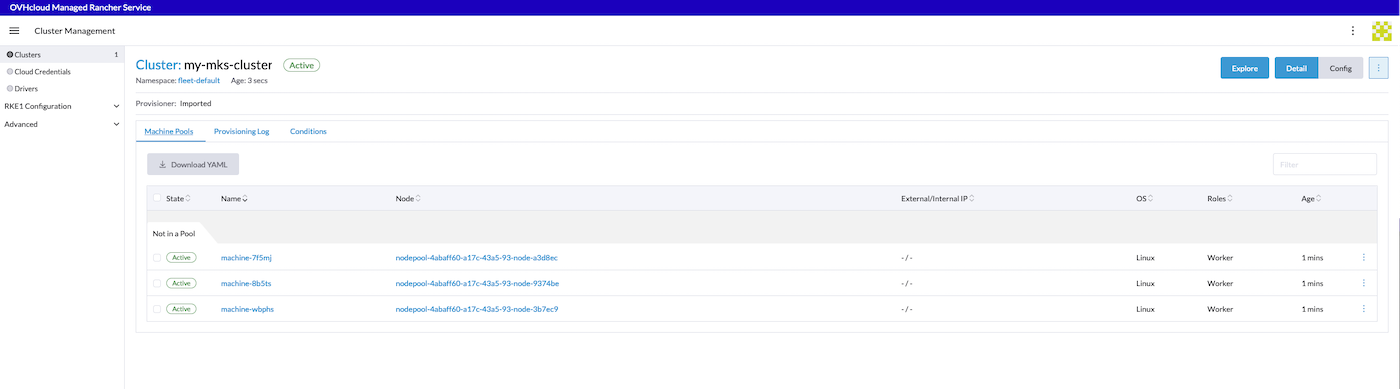This screenshot has height=389, width=1400.
Task: Sort table by Name column arrow
Action: [245, 198]
